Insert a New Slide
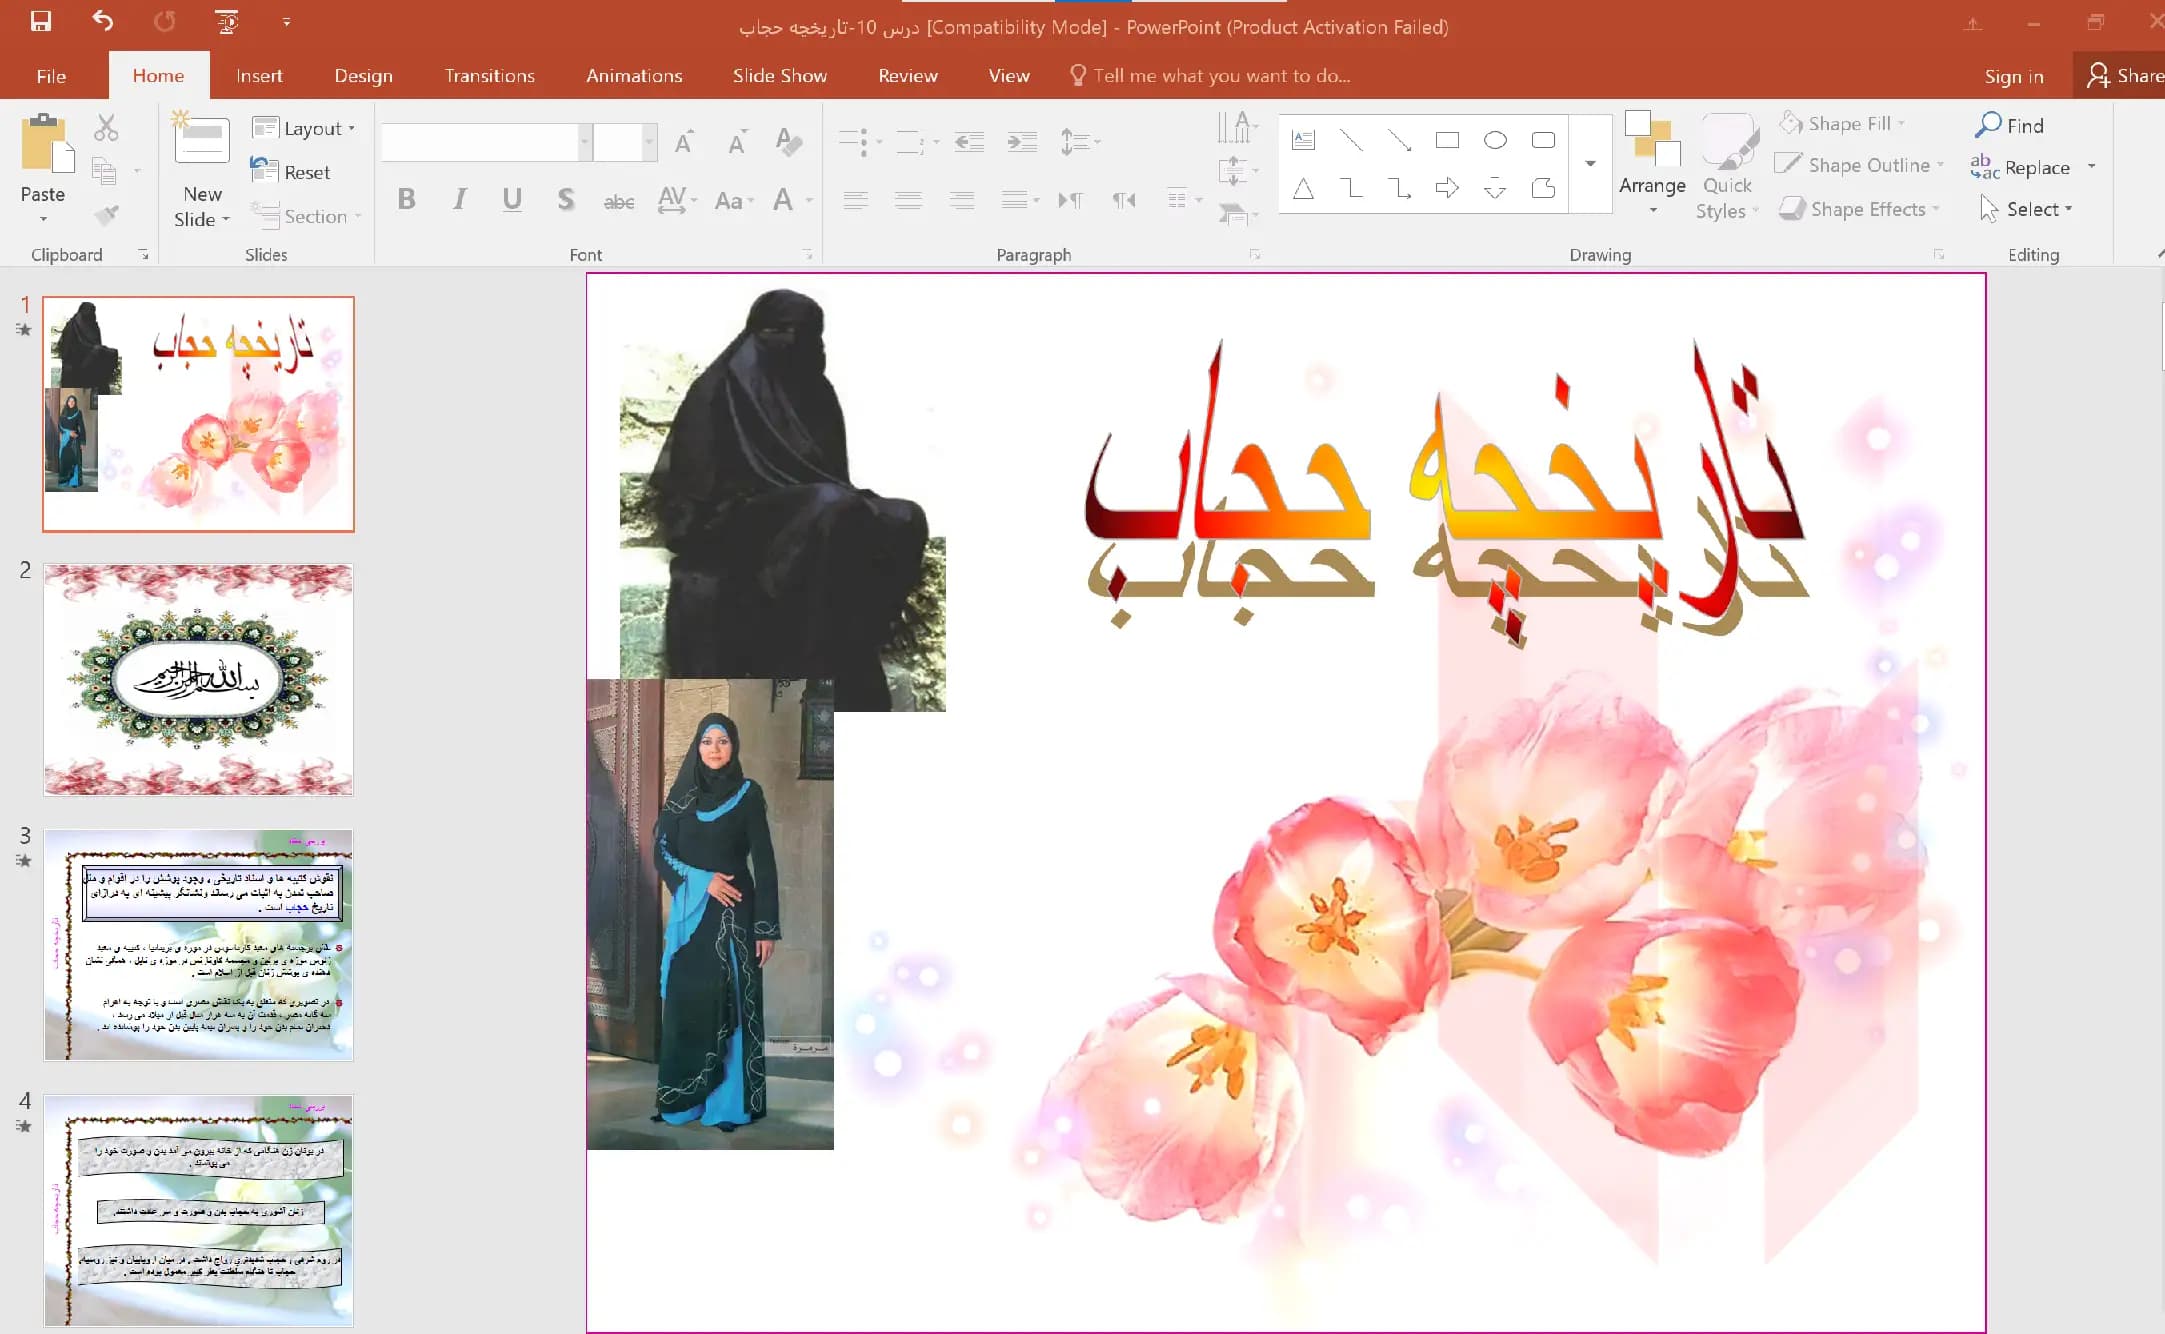 tap(202, 170)
